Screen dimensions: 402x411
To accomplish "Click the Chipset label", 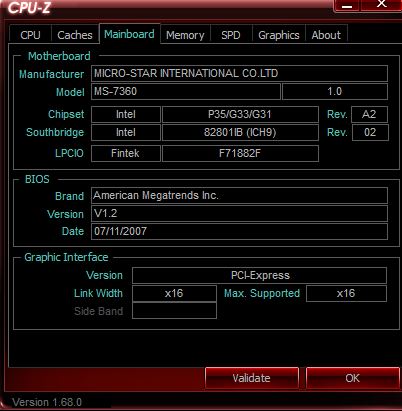I will point(66,114).
